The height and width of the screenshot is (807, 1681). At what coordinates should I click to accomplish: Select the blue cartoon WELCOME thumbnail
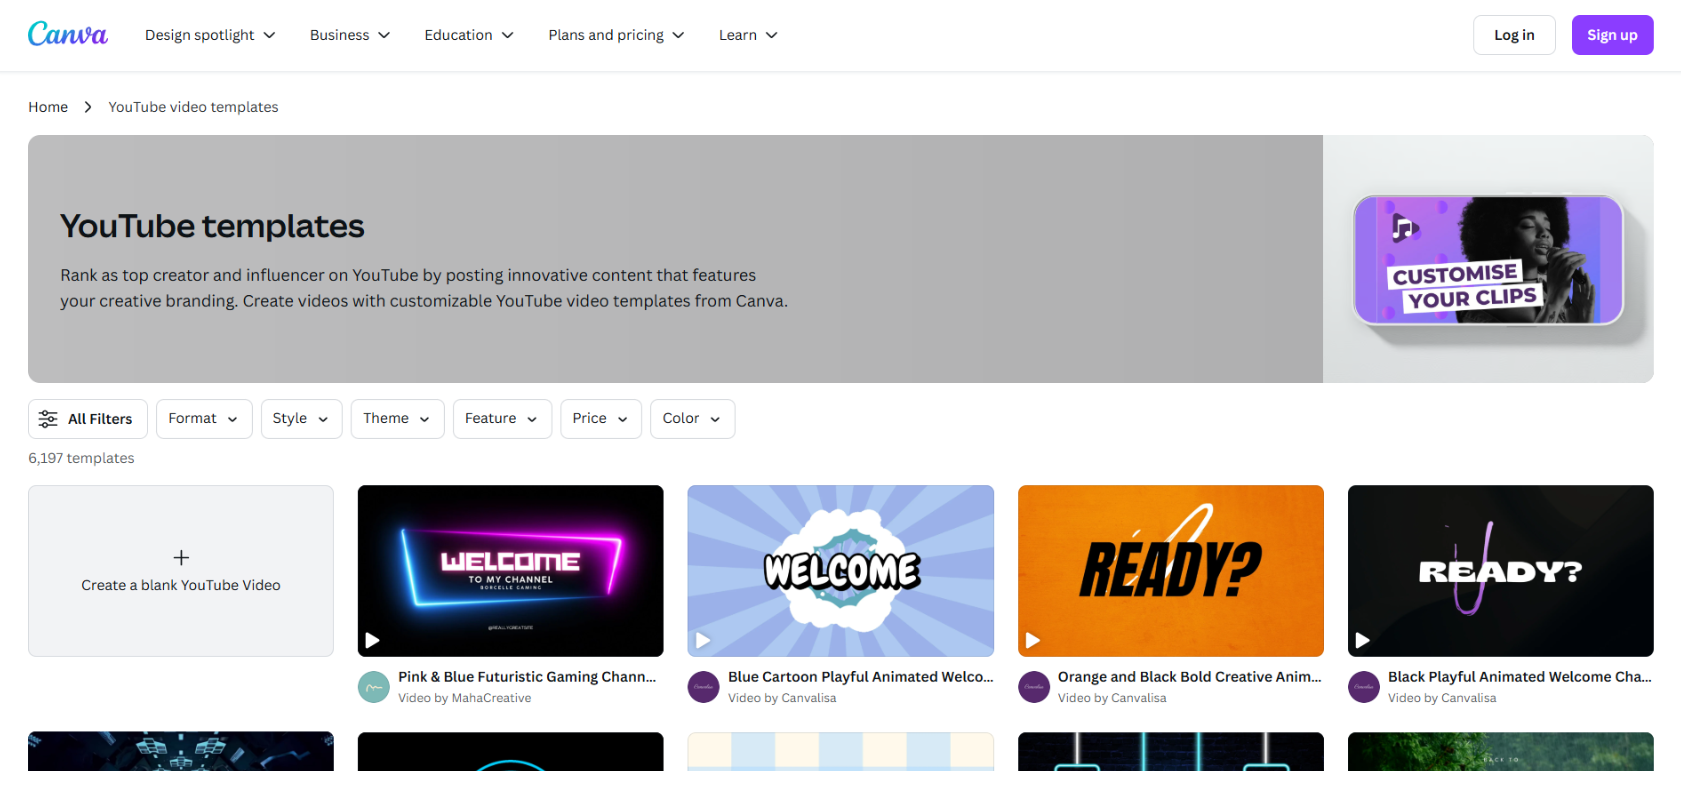tap(841, 571)
